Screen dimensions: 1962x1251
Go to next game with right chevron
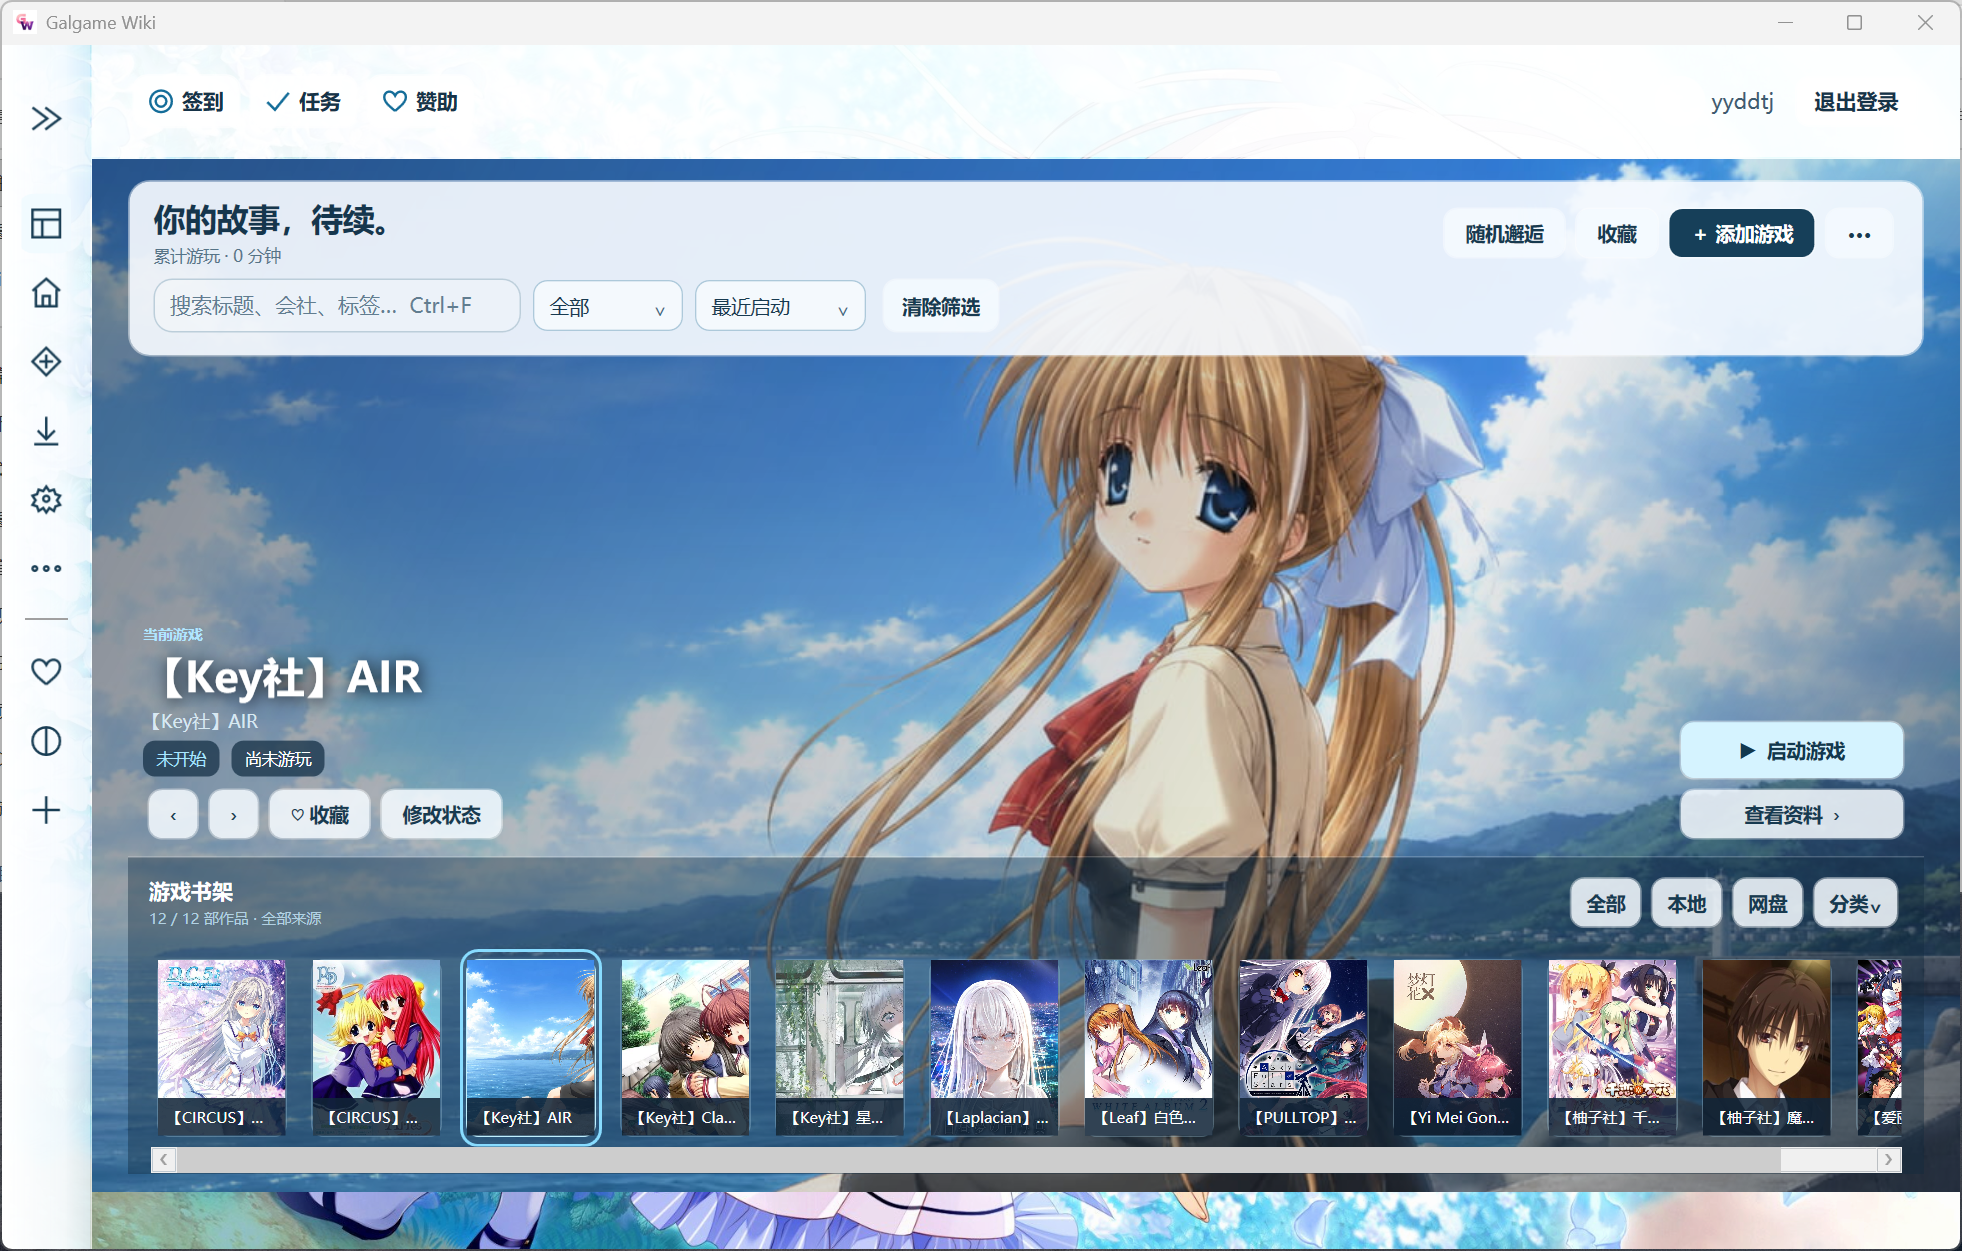(x=233, y=815)
